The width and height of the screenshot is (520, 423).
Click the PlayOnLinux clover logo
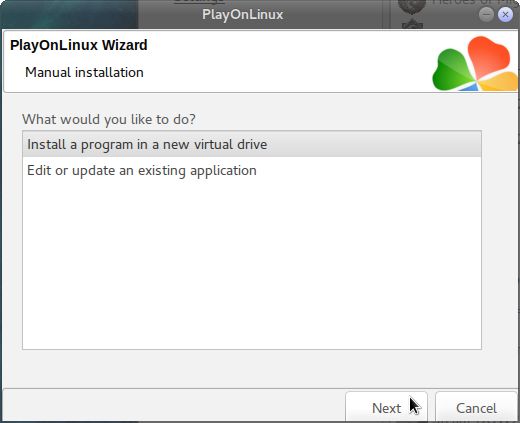(x=475, y=63)
